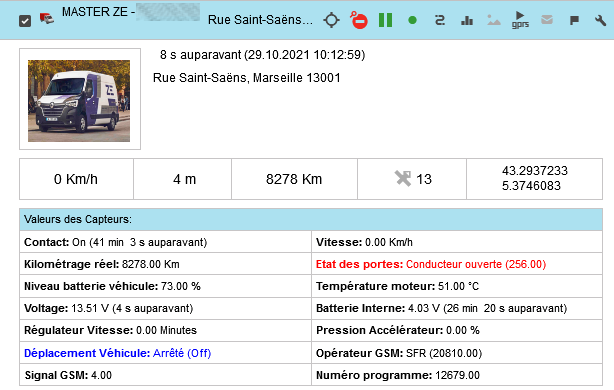This screenshot has height=390, width=614.
Task: Click Régulateur Vitesse 0.00 Minutes row
Action: pos(165,330)
